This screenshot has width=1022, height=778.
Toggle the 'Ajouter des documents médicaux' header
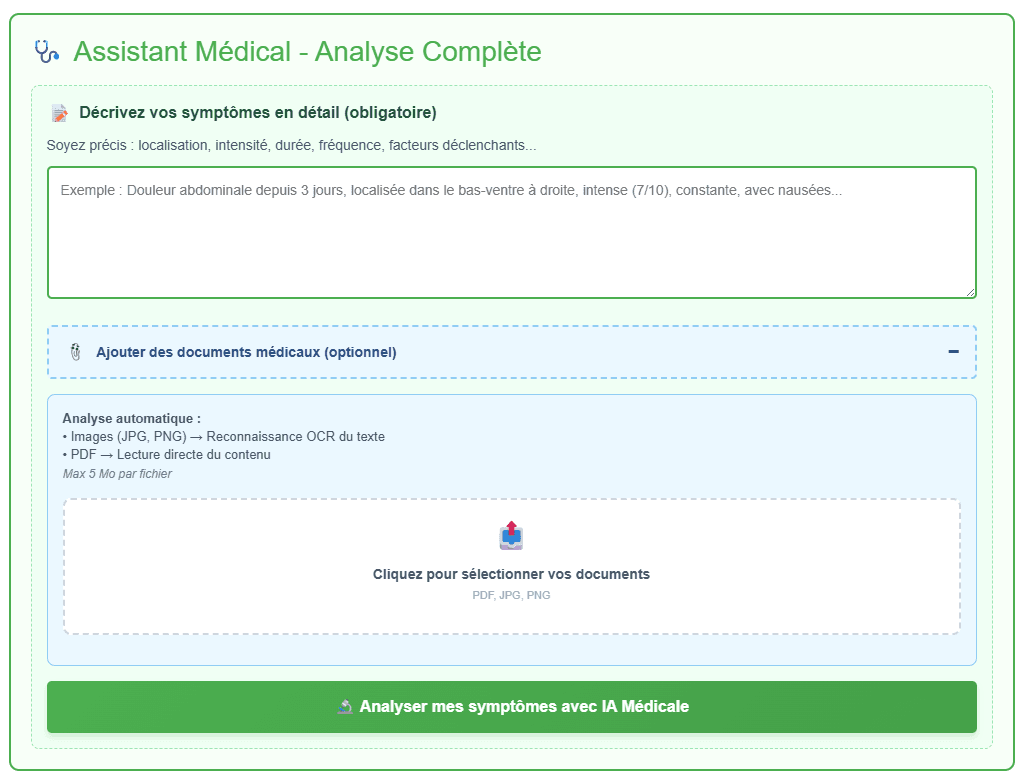(x=246, y=352)
